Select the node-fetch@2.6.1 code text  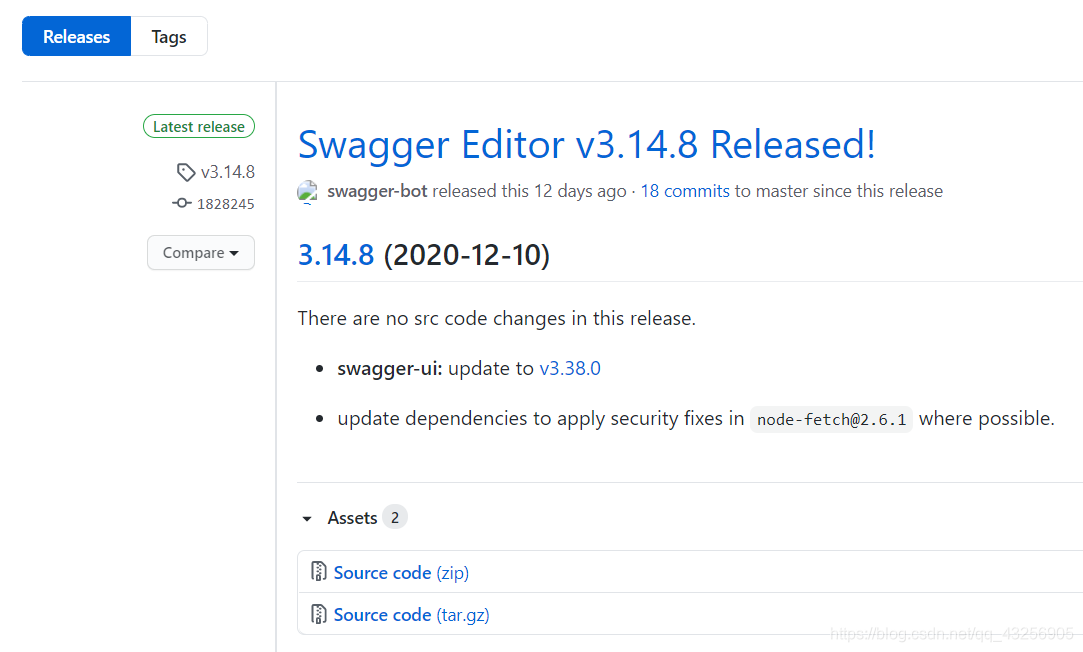[832, 419]
